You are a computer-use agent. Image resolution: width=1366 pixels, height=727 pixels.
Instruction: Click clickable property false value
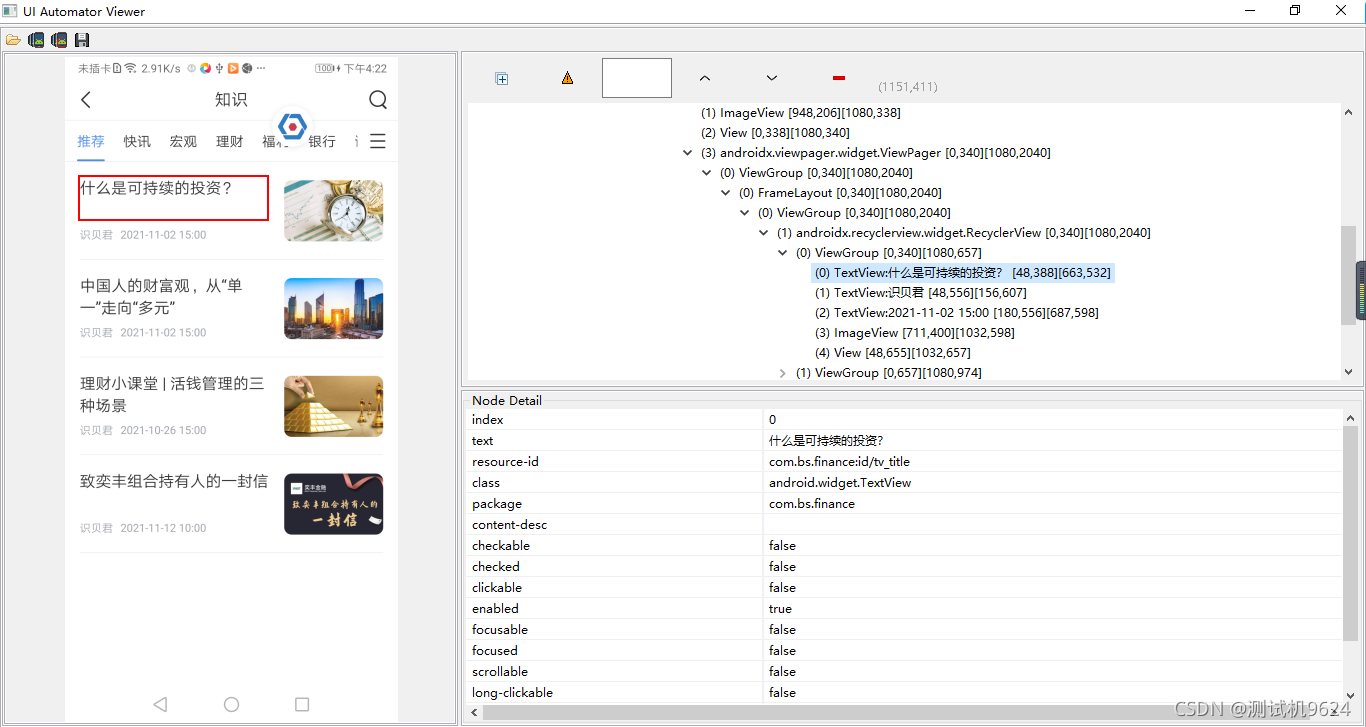782,588
